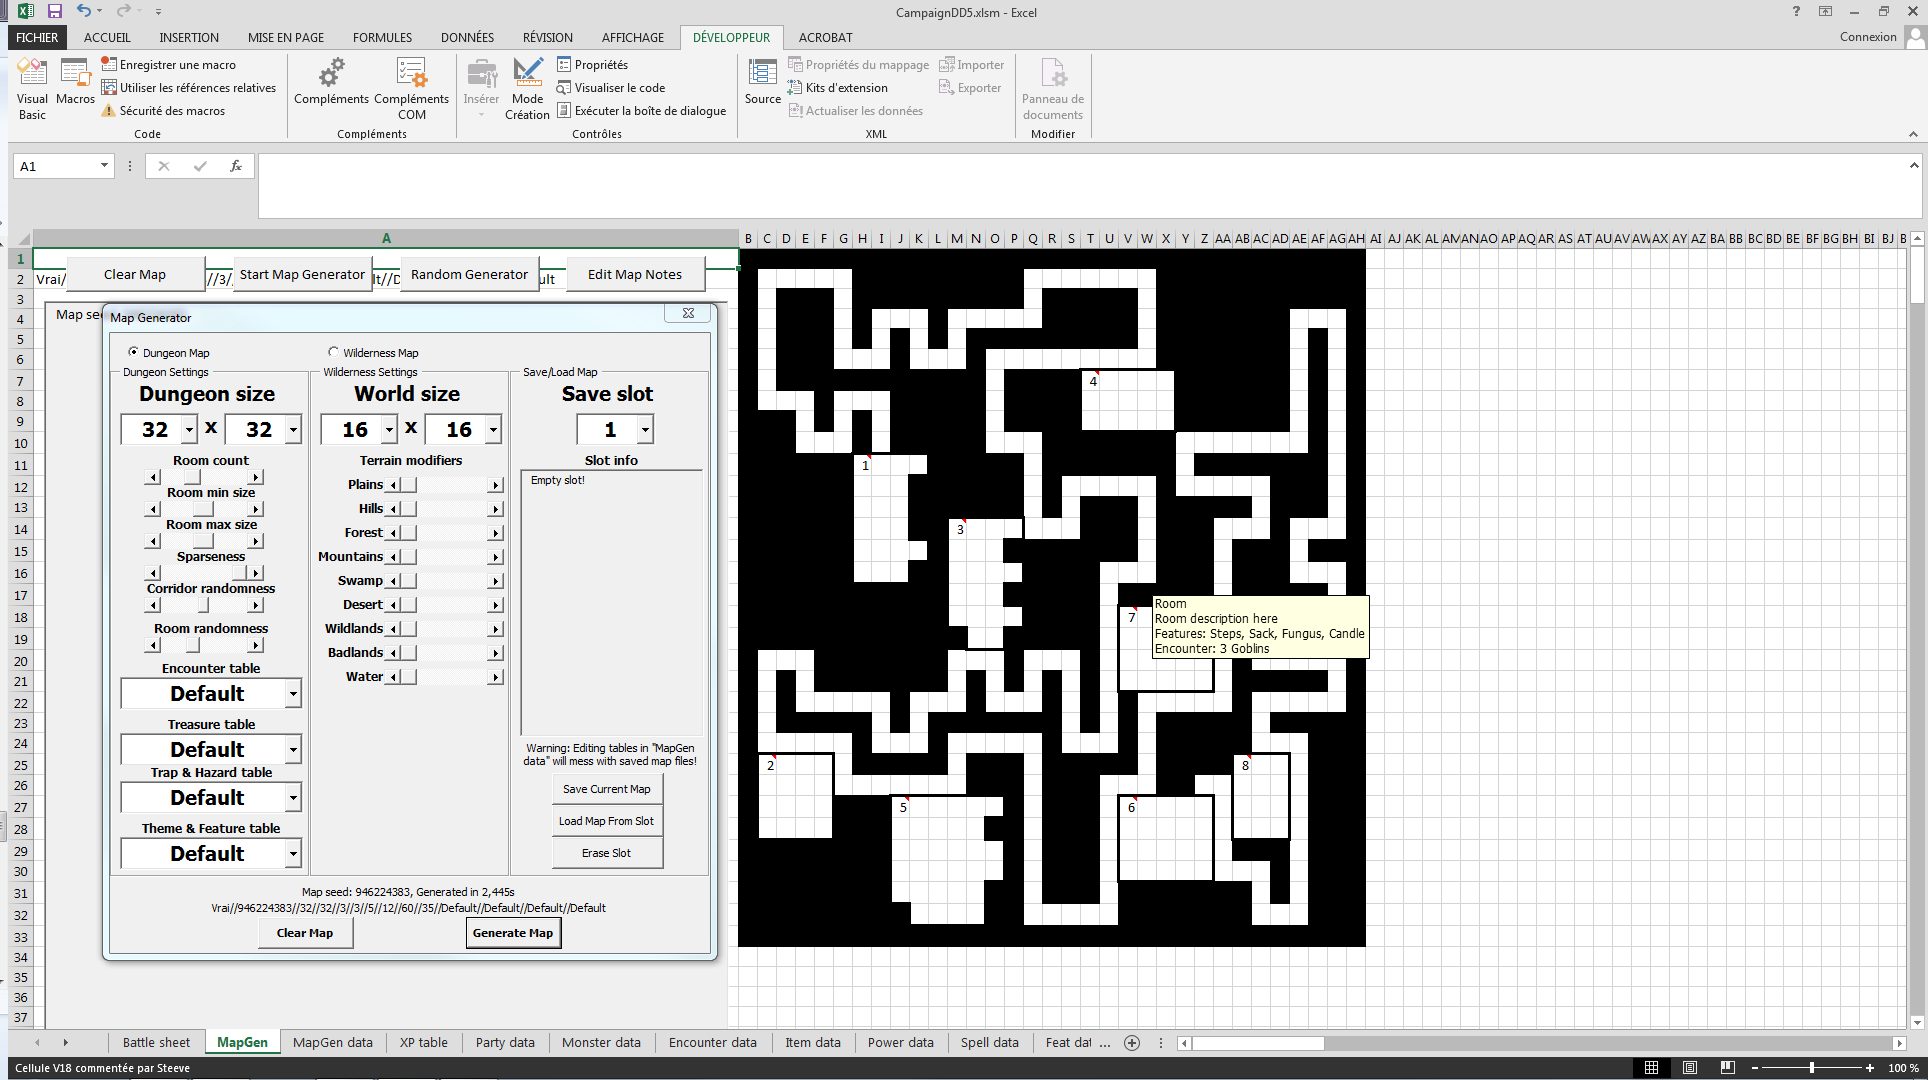The width and height of the screenshot is (1928, 1080).
Task: Increase Plains terrain modifier arrow
Action: (495, 485)
